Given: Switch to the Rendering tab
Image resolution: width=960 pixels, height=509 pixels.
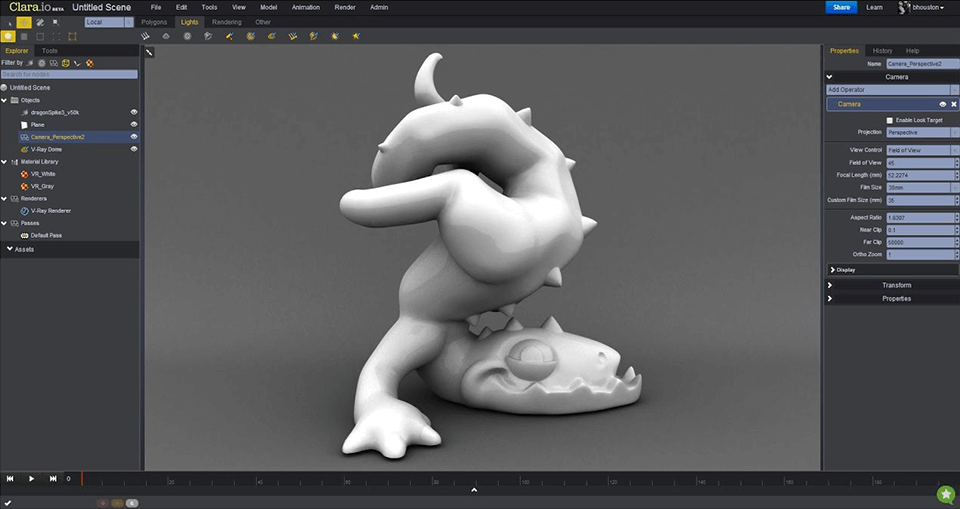Looking at the screenshot, I should click(x=227, y=22).
